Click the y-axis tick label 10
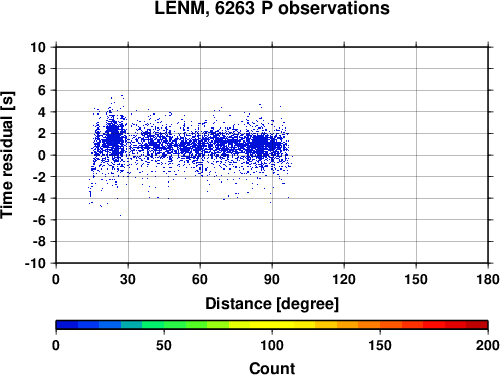The image size is (500, 375). point(38,47)
